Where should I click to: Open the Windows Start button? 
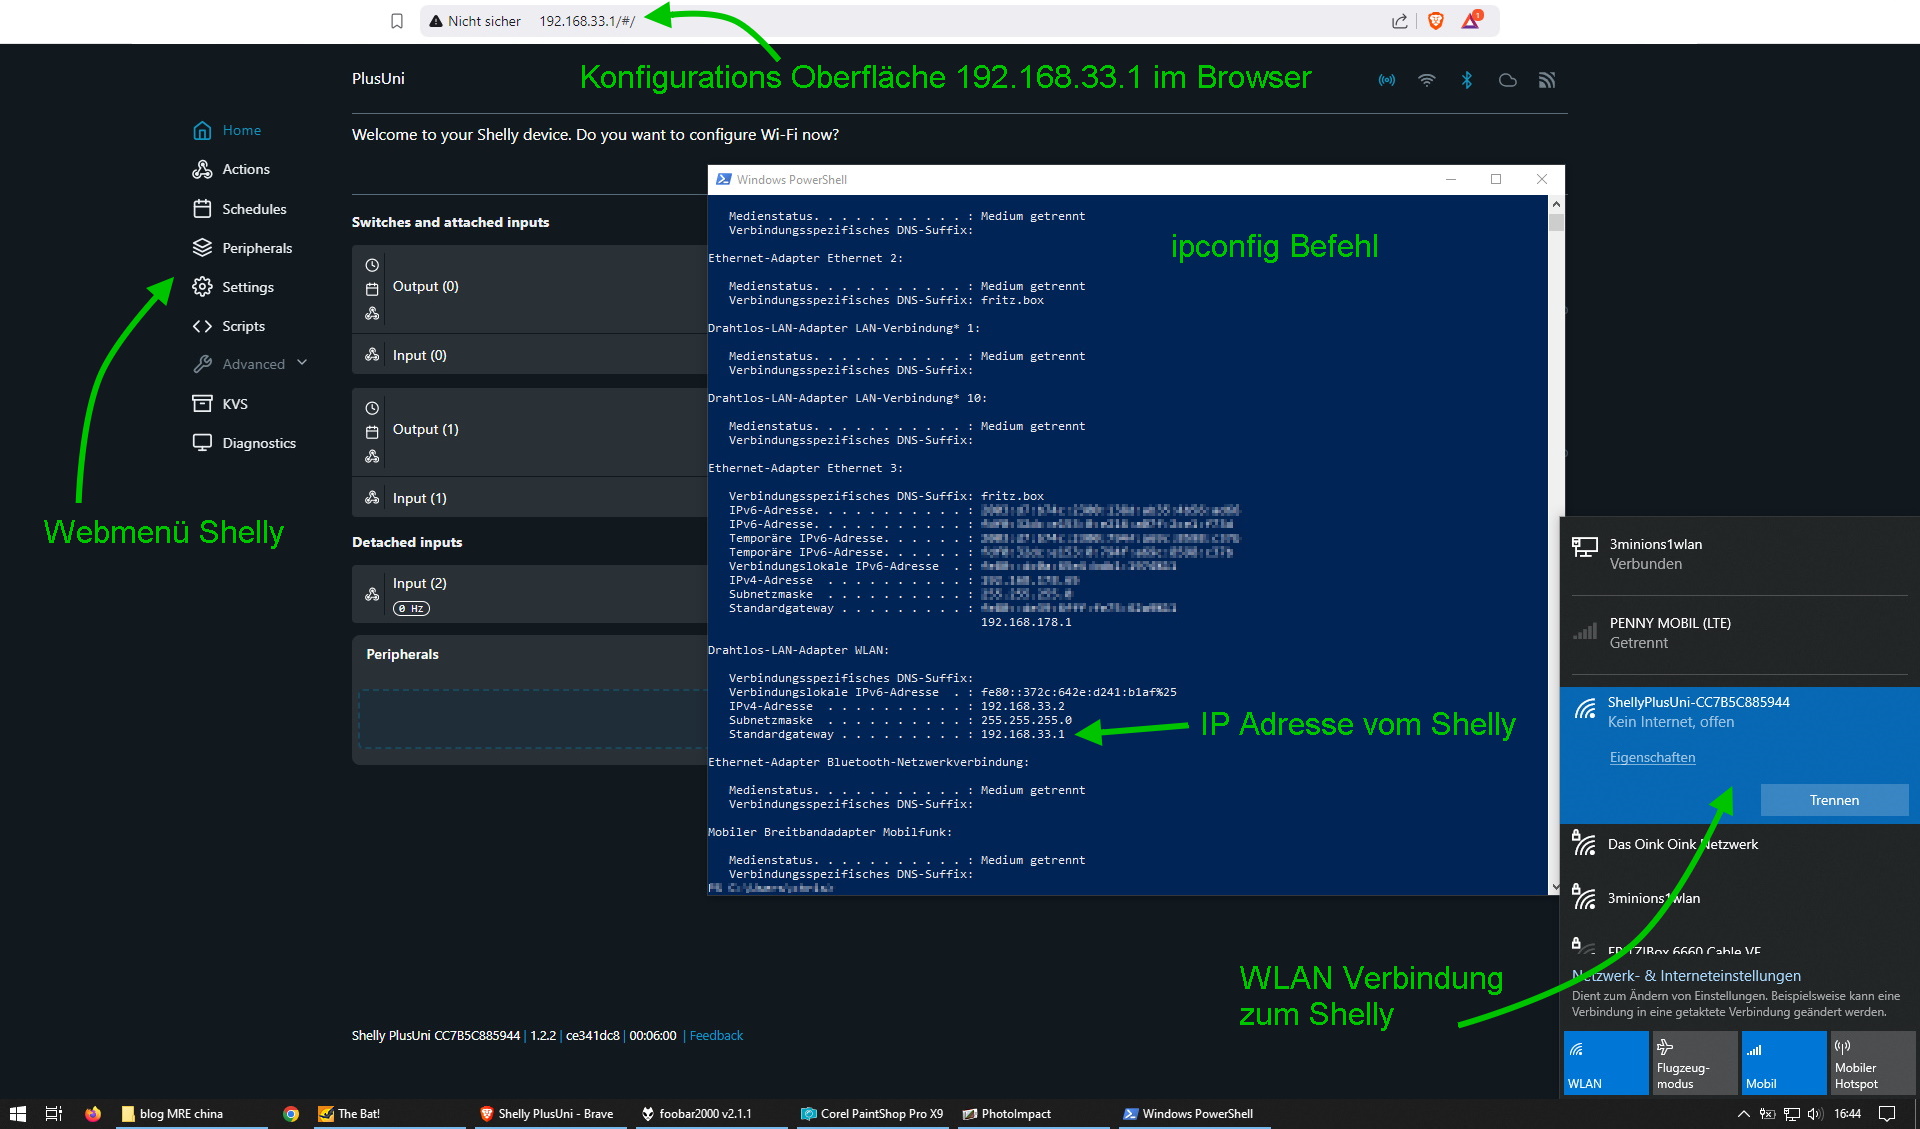[17, 1114]
